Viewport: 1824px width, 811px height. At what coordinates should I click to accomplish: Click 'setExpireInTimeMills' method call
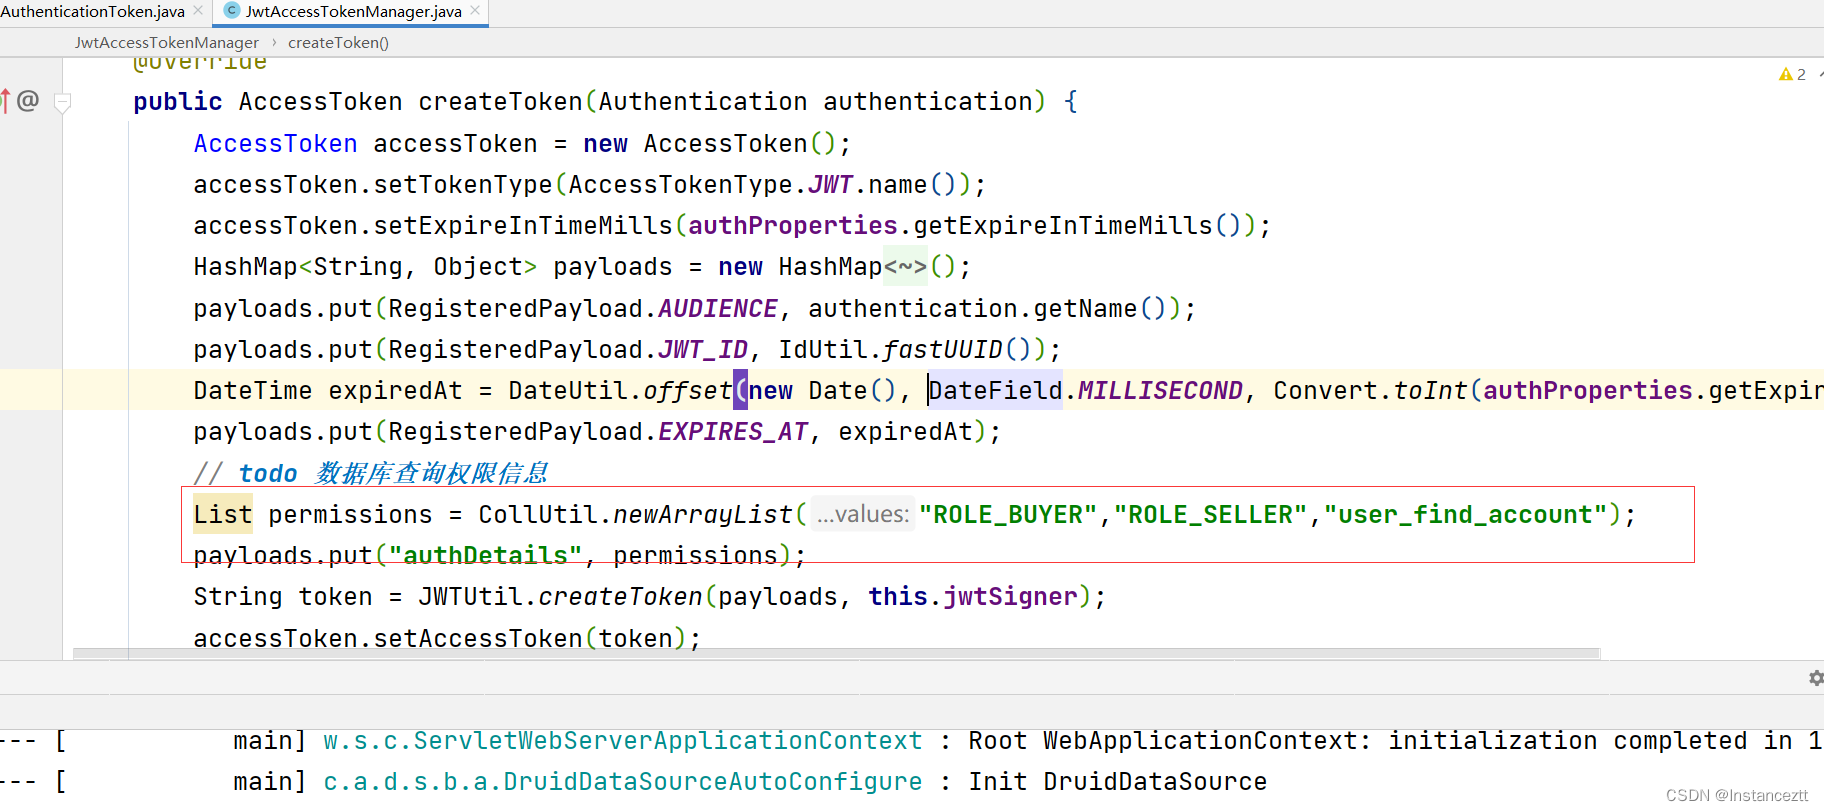click(x=523, y=226)
